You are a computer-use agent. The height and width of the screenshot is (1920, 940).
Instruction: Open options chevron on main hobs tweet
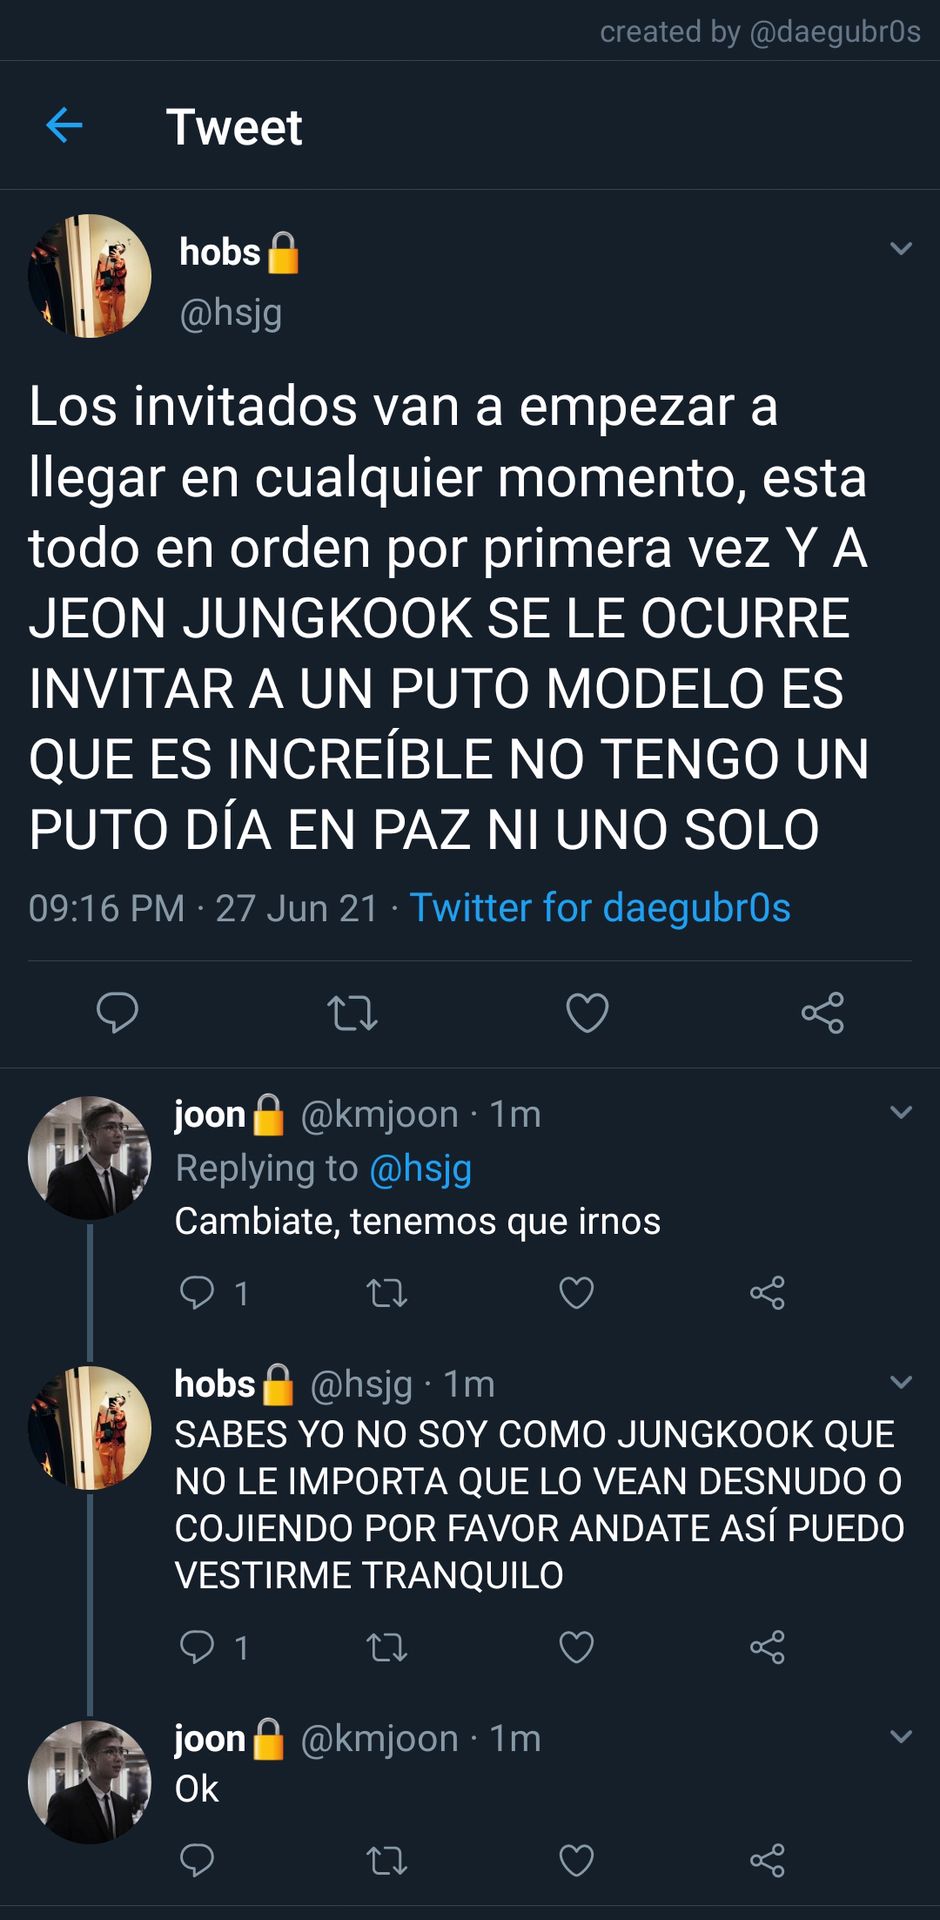point(901,248)
